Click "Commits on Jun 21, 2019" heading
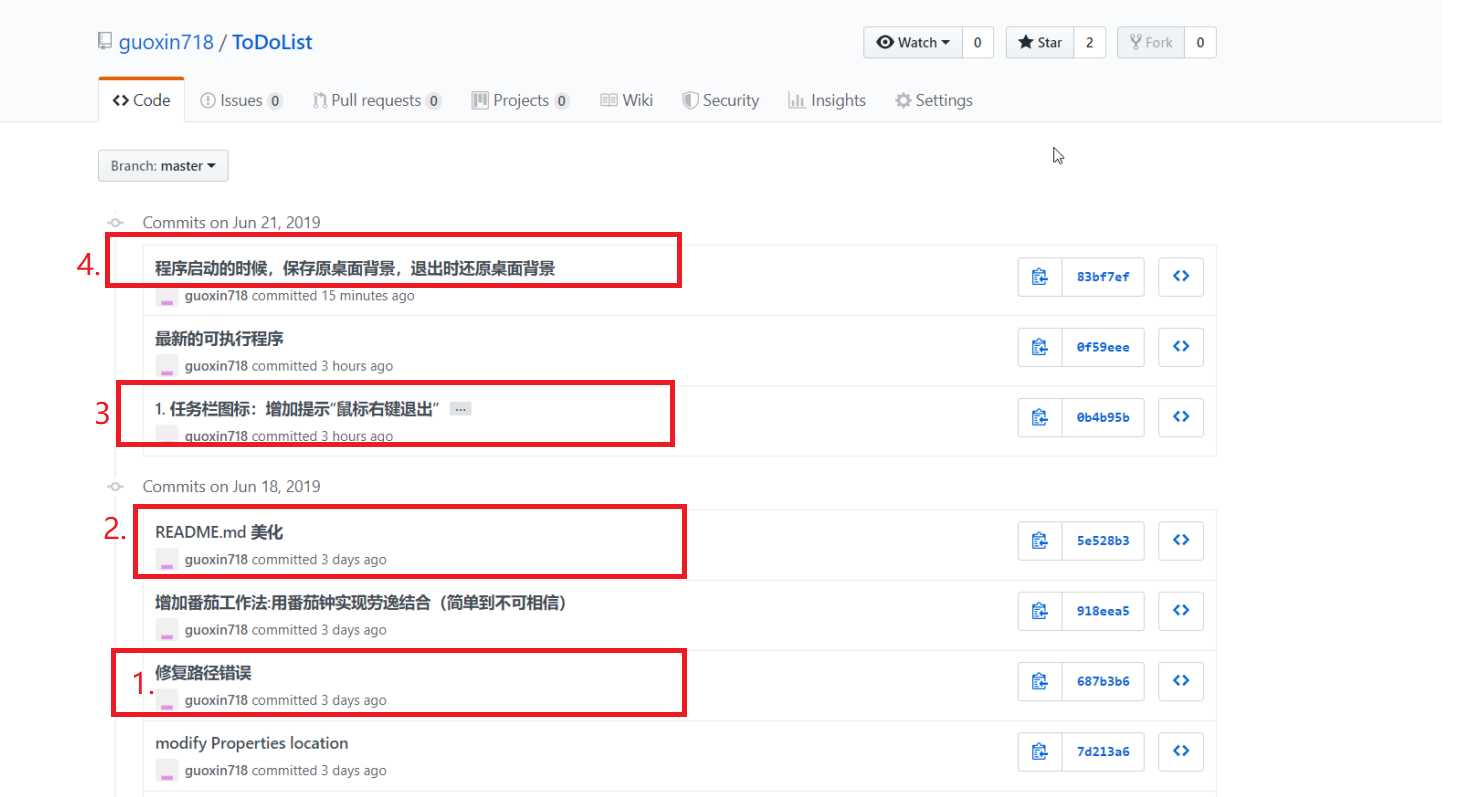 231,223
